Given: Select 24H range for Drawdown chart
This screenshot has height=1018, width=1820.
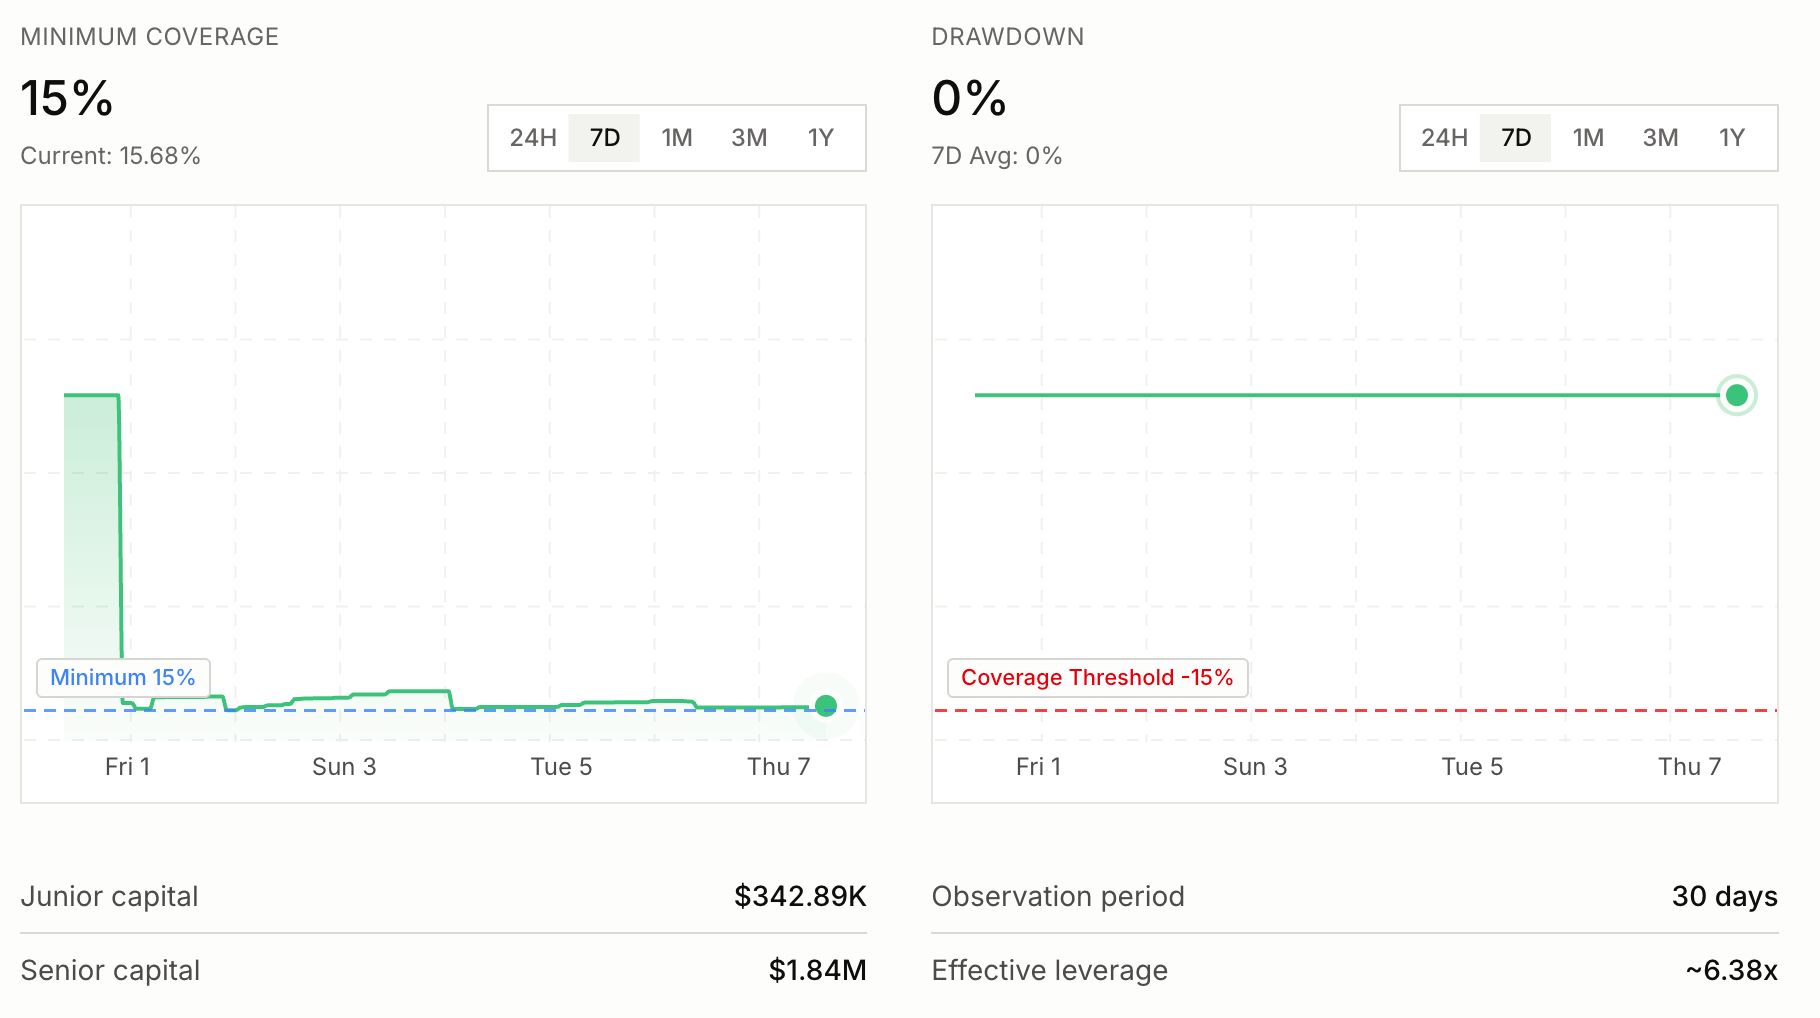Looking at the screenshot, I should (1445, 138).
